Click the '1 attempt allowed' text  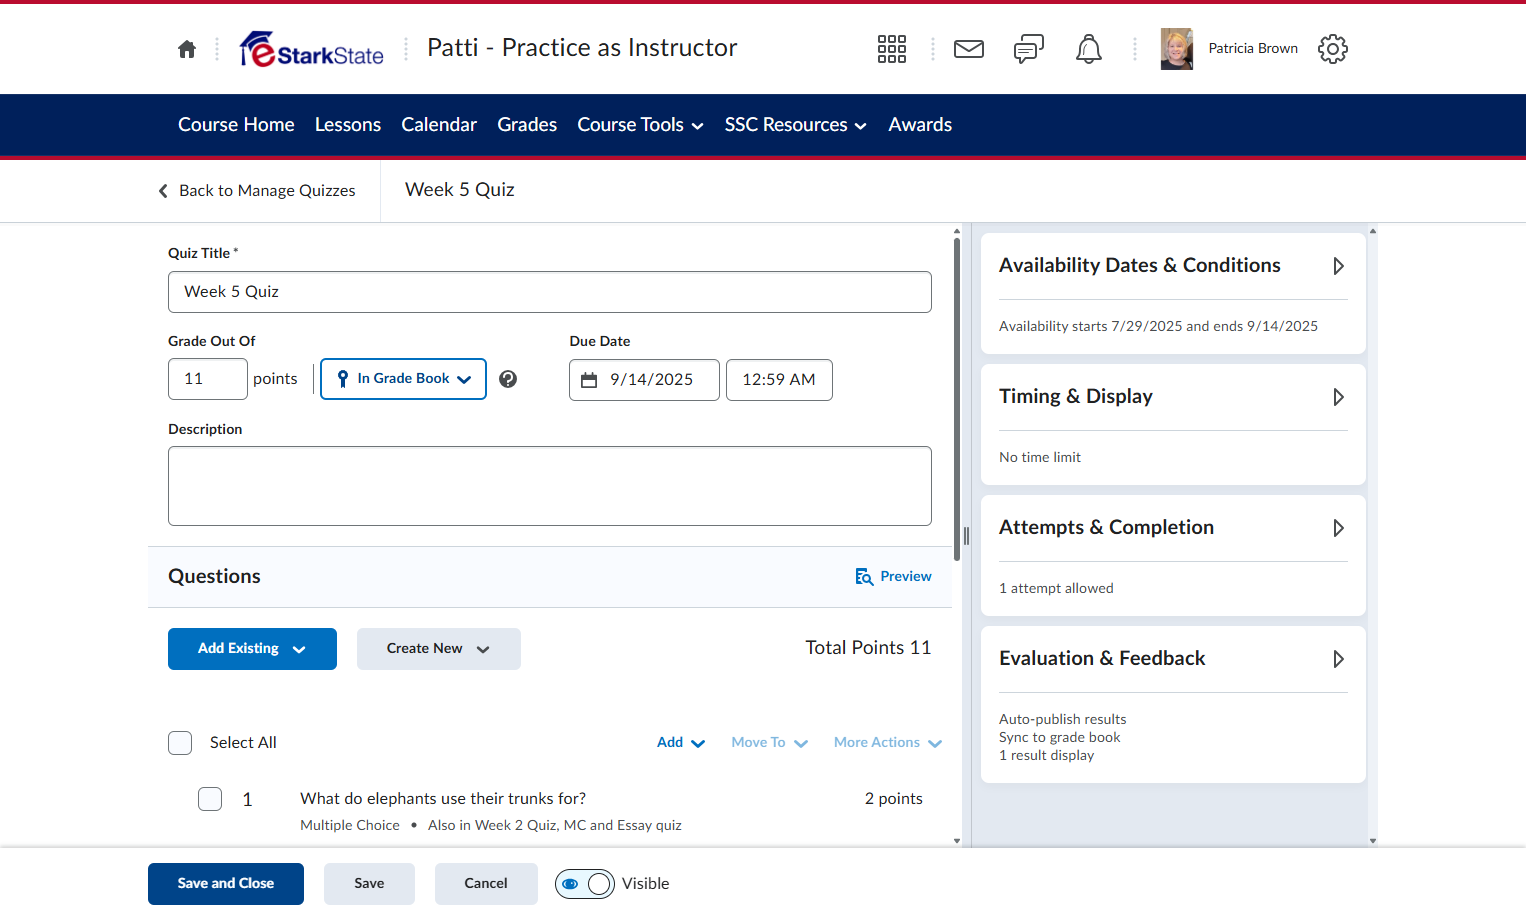point(1056,589)
